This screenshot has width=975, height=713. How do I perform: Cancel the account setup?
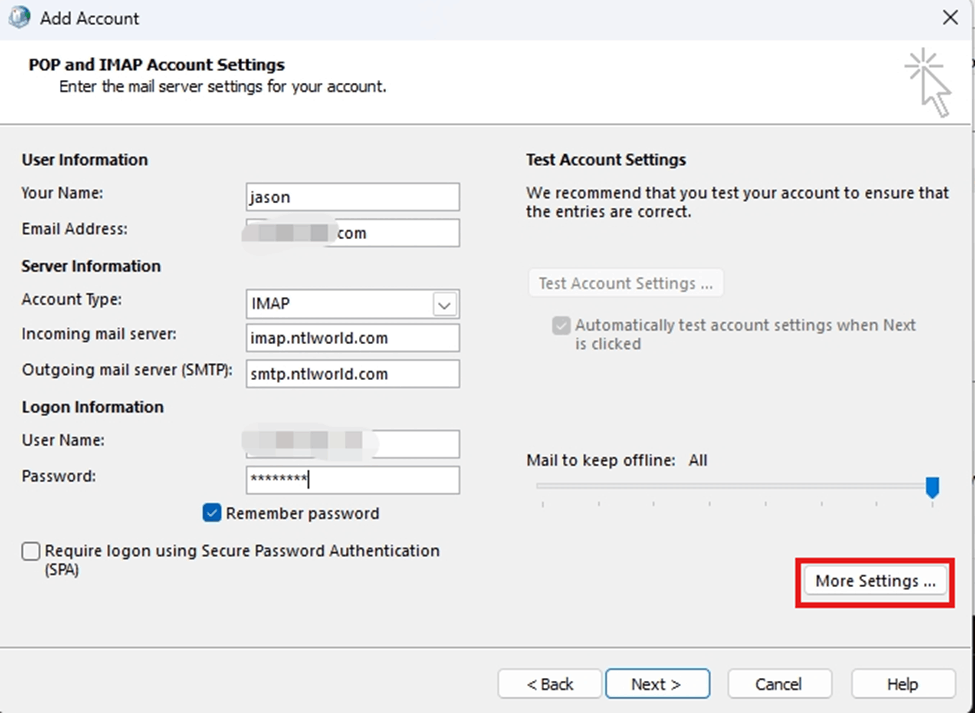click(779, 684)
